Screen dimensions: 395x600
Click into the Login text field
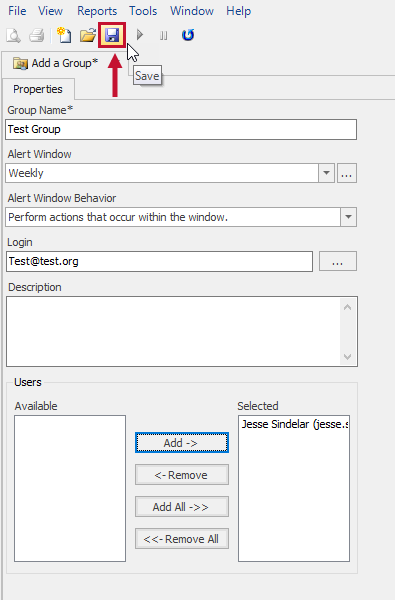pyautogui.click(x=159, y=261)
